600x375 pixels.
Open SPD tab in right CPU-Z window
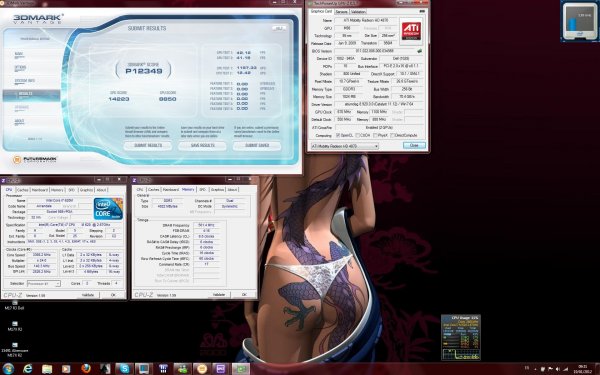[203, 189]
